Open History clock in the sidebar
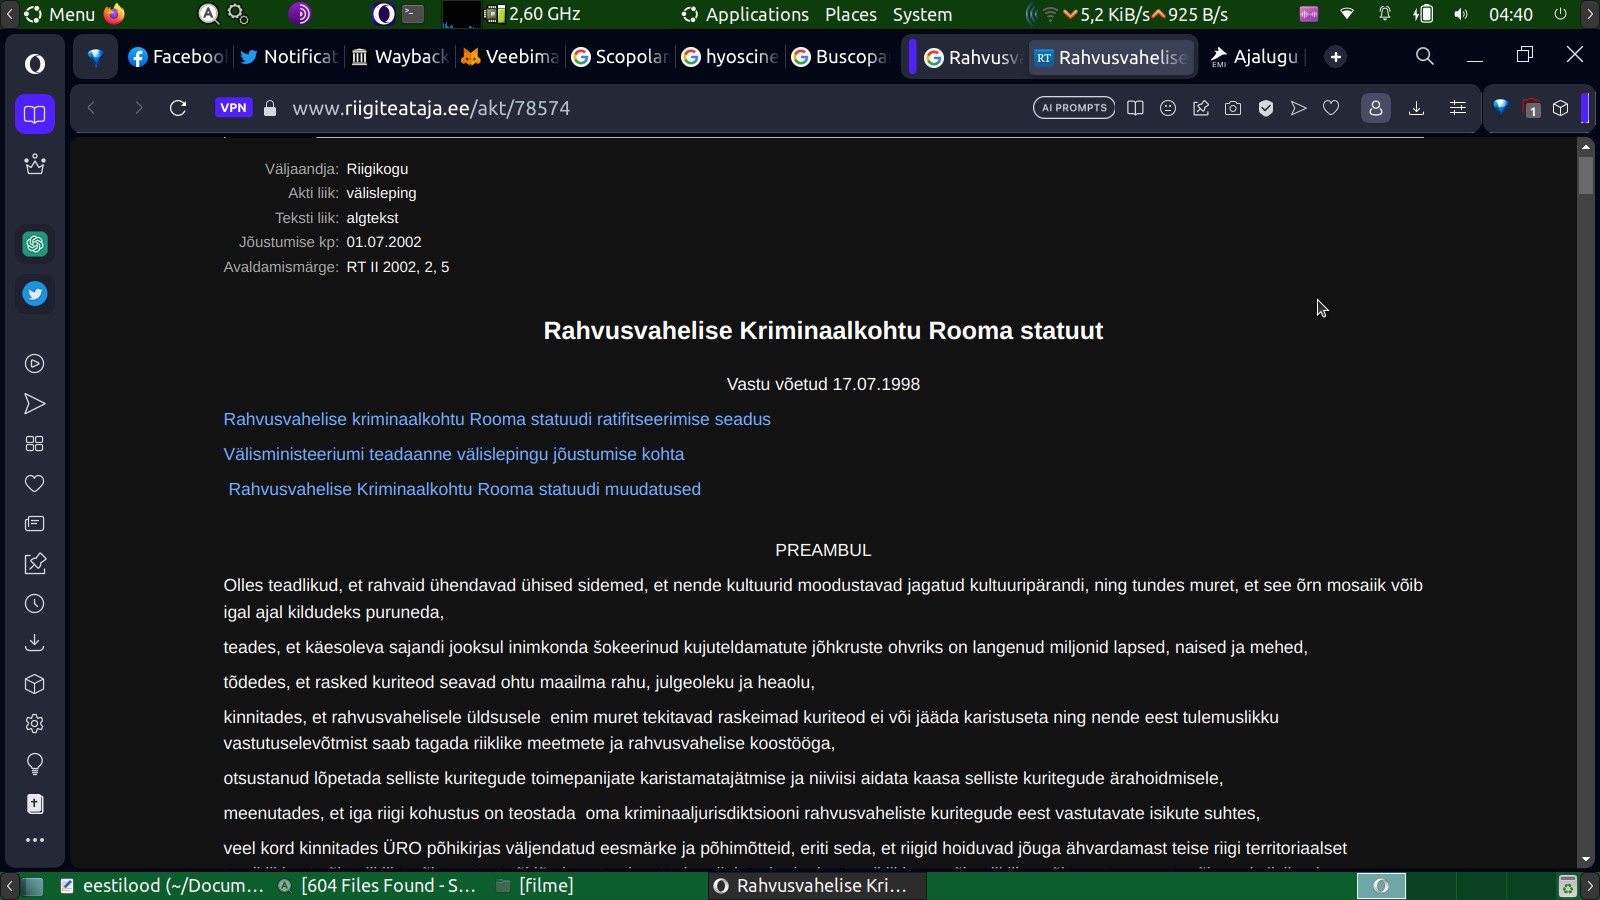 (x=35, y=604)
